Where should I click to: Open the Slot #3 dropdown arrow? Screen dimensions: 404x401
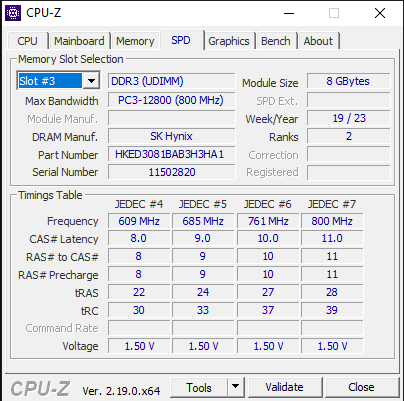tap(91, 81)
